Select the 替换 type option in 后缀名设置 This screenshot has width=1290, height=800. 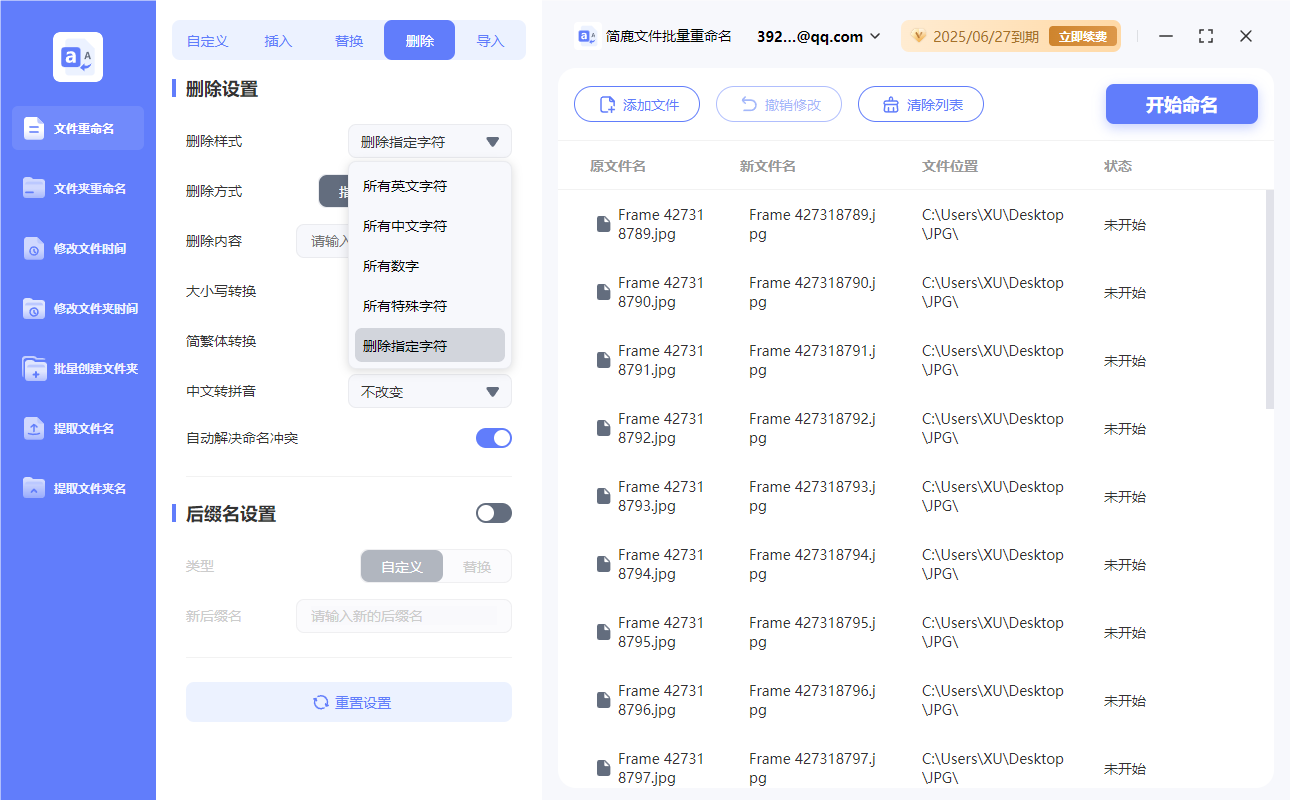[x=477, y=565]
